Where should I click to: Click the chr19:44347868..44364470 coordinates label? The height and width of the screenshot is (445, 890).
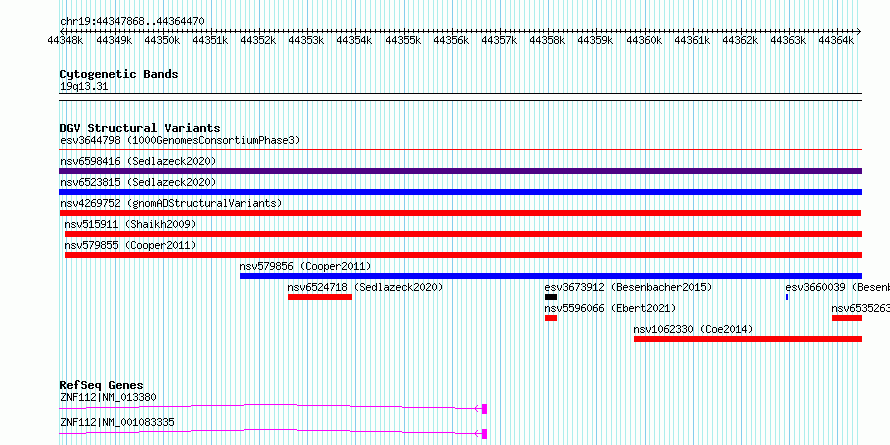[x=132, y=21]
